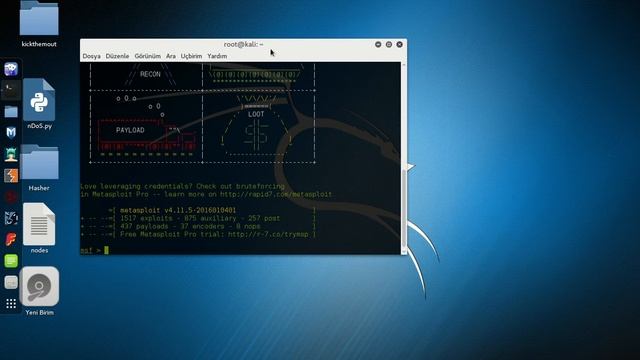Viewport: 640px width, 360px height.
Task: Select the nDoS.py Python file
Action: [x=39, y=104]
